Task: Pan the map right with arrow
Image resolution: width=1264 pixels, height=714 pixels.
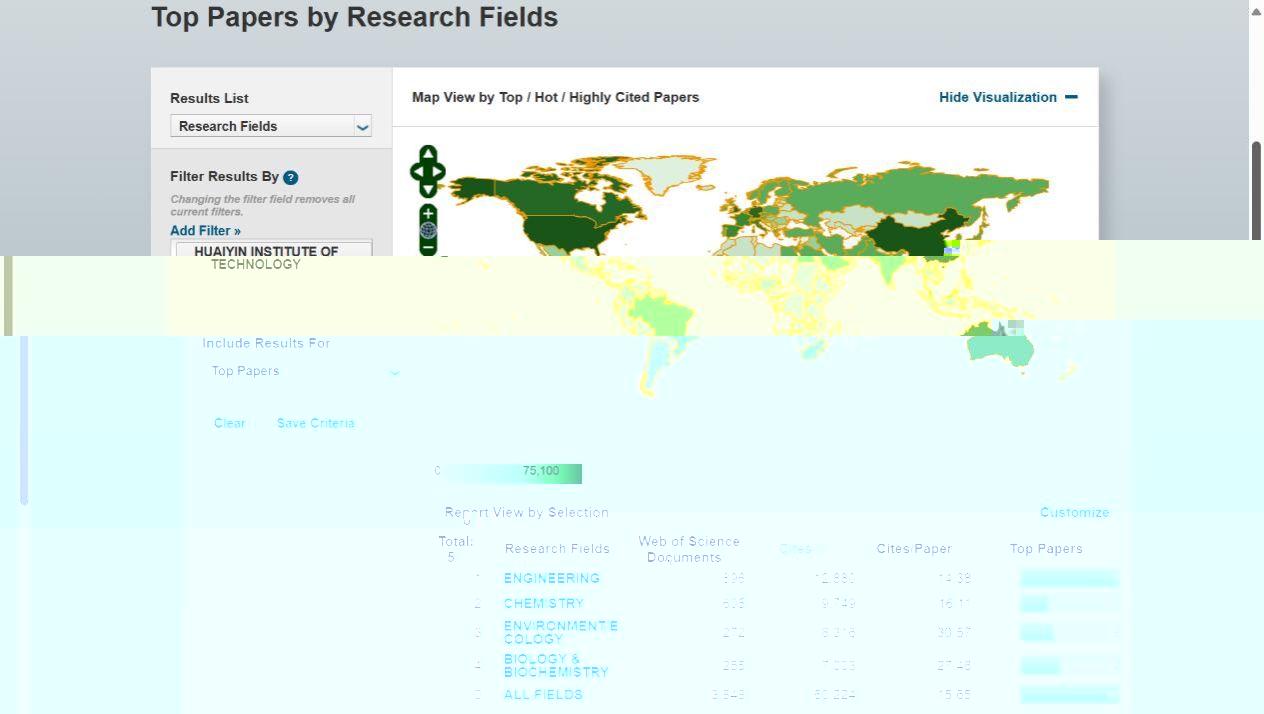Action: (440, 171)
